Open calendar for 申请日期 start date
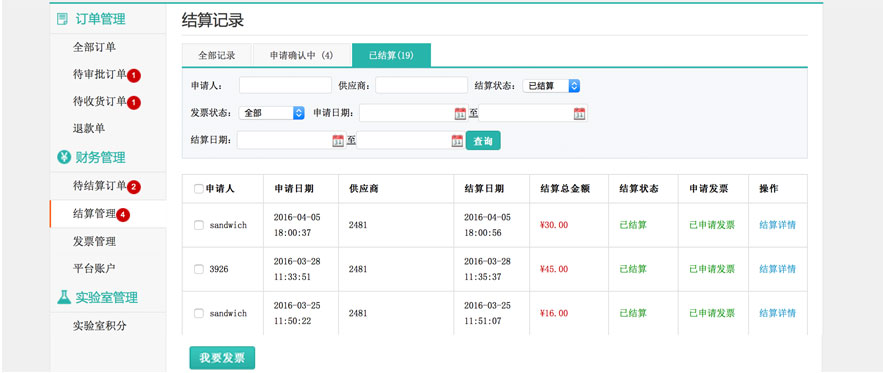 tap(460, 113)
